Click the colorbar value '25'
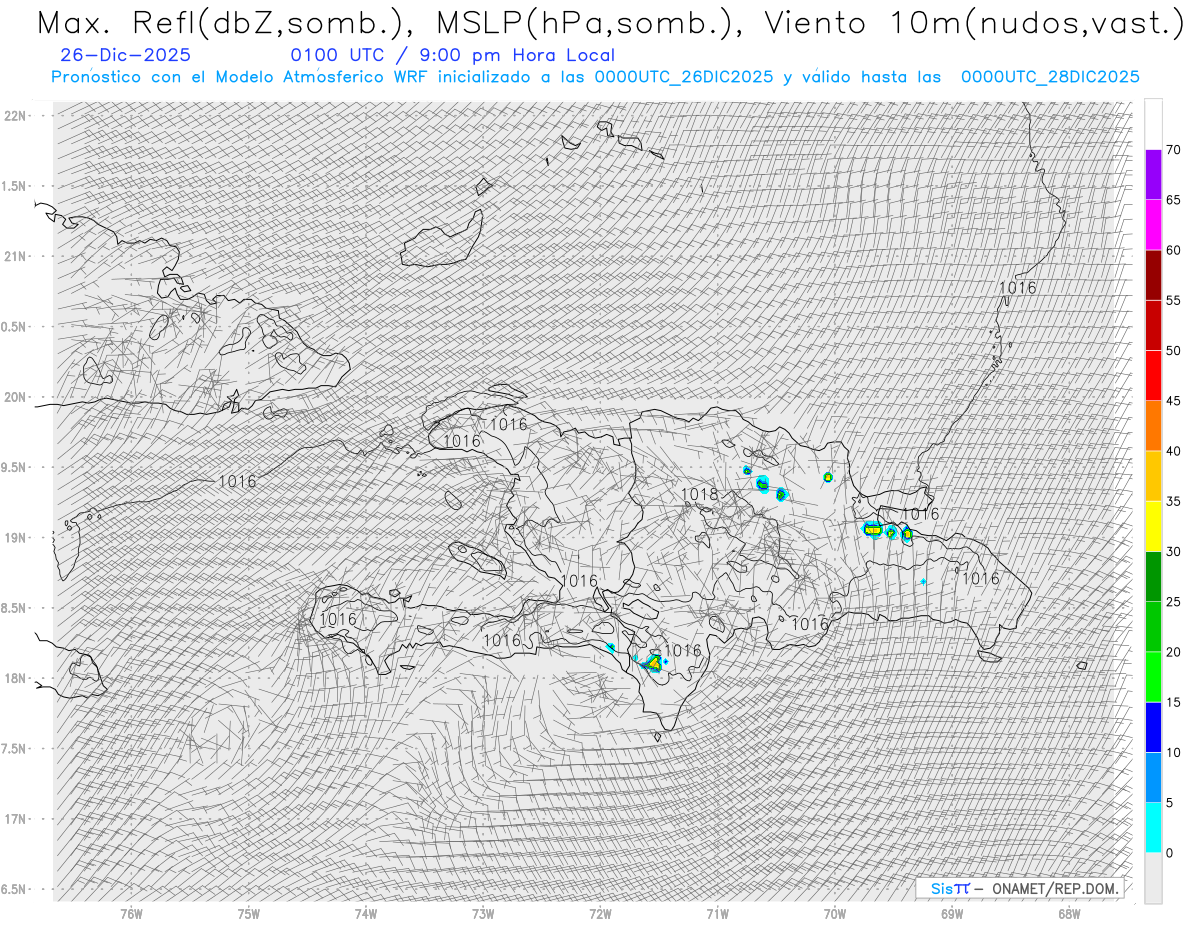The image size is (1200, 927). (x=1173, y=601)
